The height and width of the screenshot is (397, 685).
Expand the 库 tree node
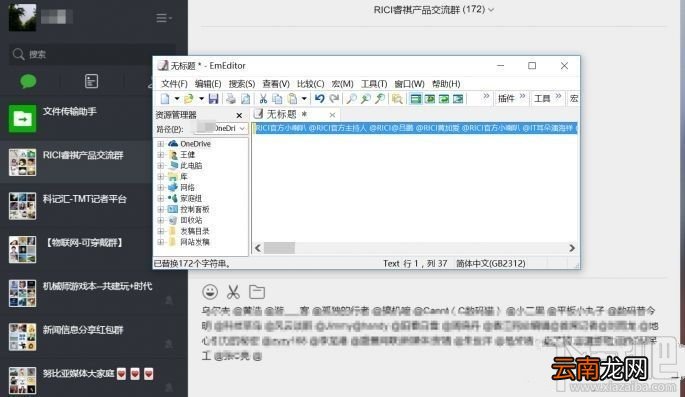point(161,176)
